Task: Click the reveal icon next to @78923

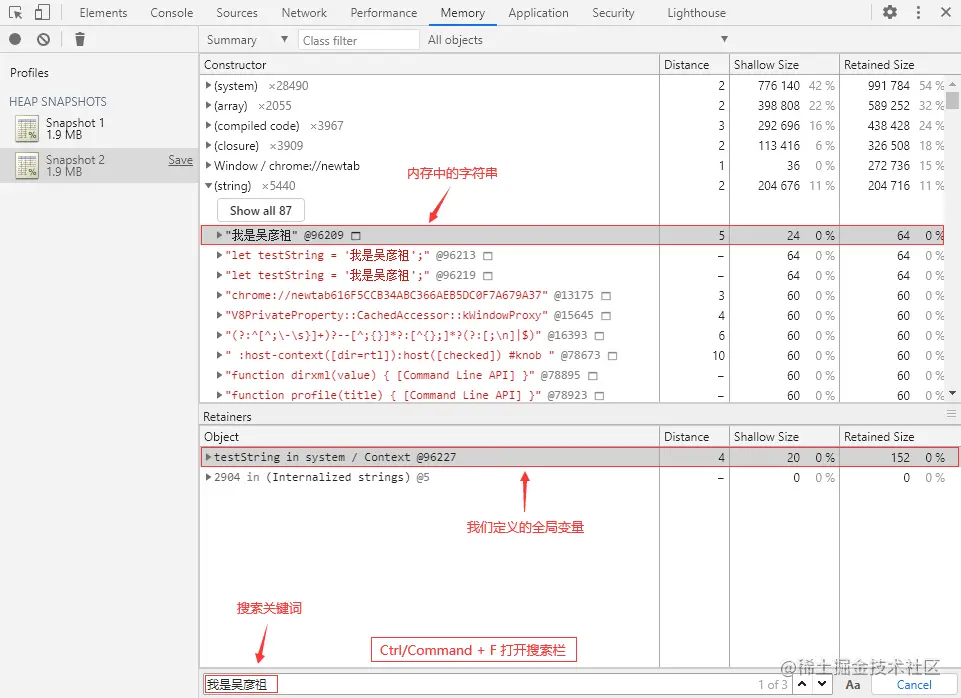Action: point(599,396)
